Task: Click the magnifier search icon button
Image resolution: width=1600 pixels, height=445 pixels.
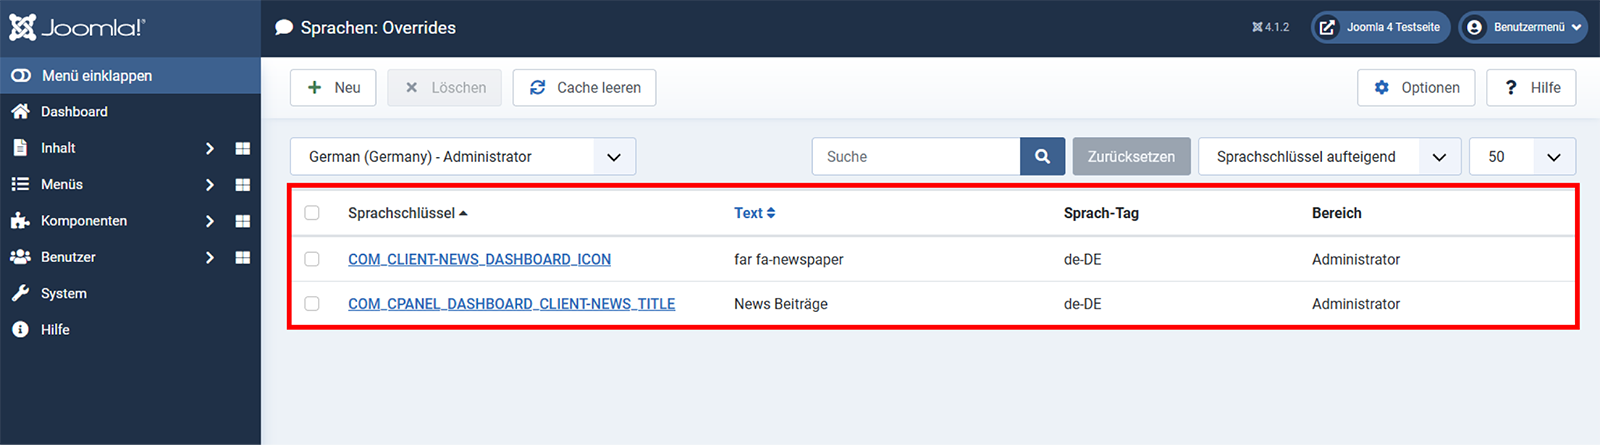Action: 1042,157
